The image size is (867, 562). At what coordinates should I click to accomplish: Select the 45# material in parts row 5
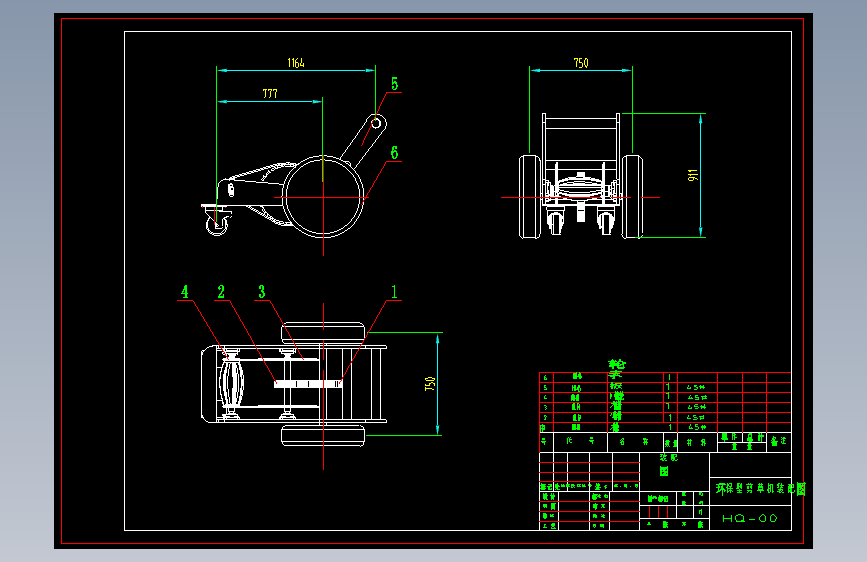tap(696, 387)
